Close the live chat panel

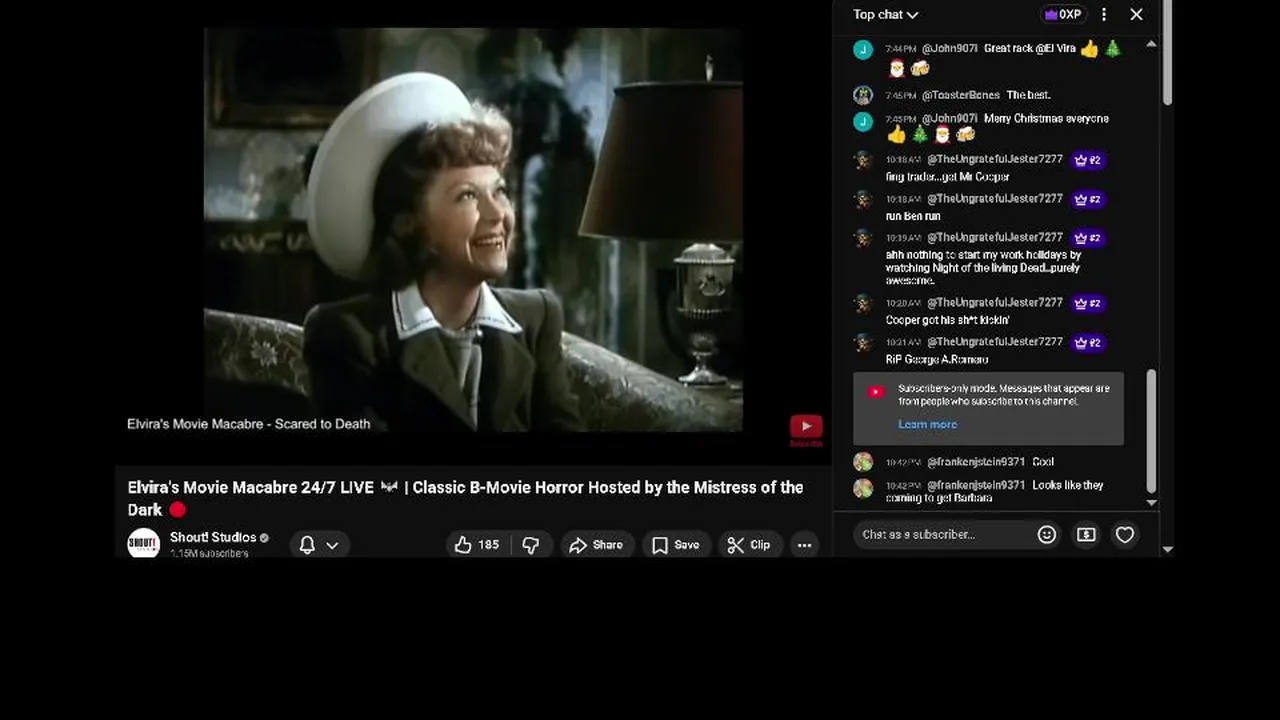point(1136,14)
